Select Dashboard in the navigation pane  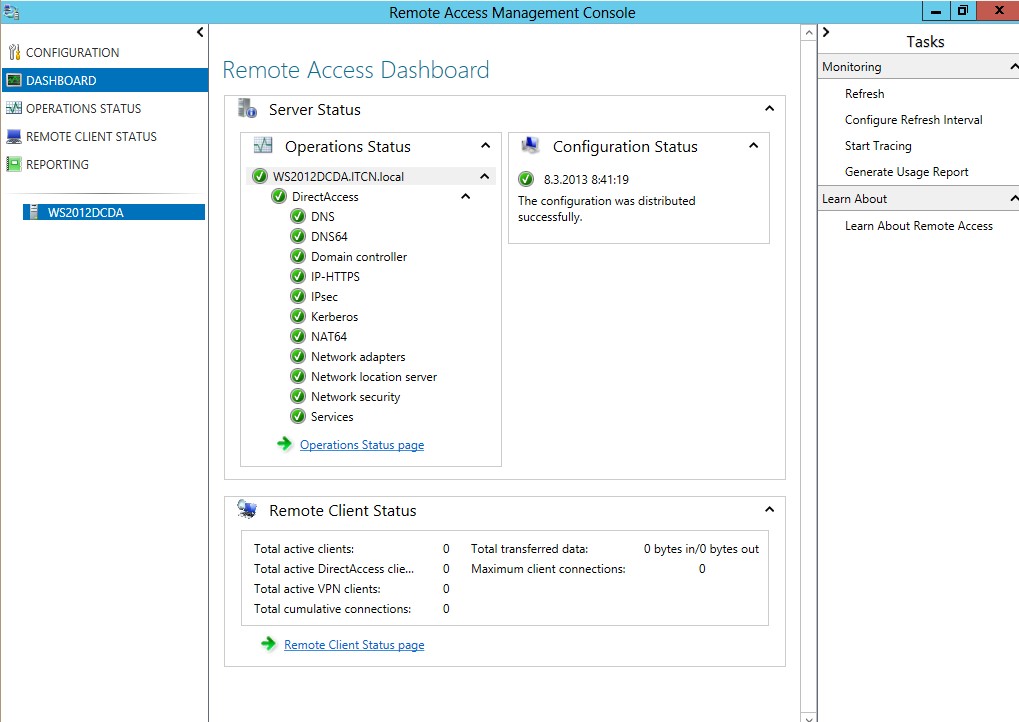(61, 80)
